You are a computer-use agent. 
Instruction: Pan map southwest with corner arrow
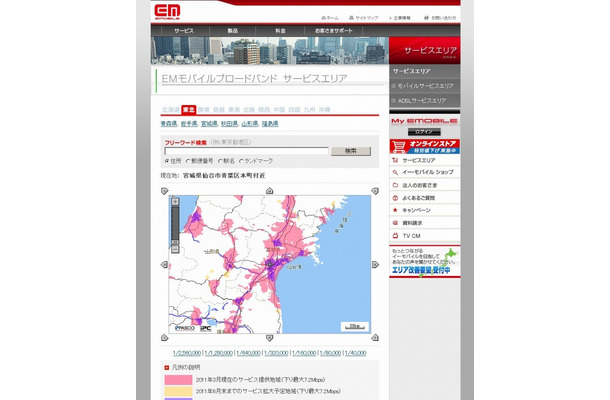[164, 337]
